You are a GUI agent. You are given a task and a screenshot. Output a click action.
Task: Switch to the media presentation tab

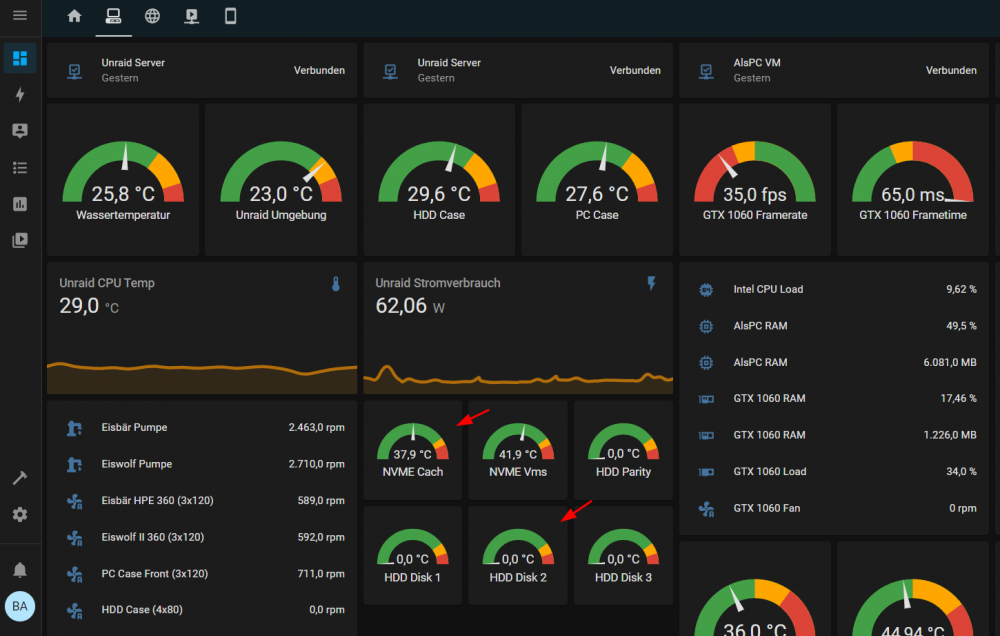tap(191, 16)
